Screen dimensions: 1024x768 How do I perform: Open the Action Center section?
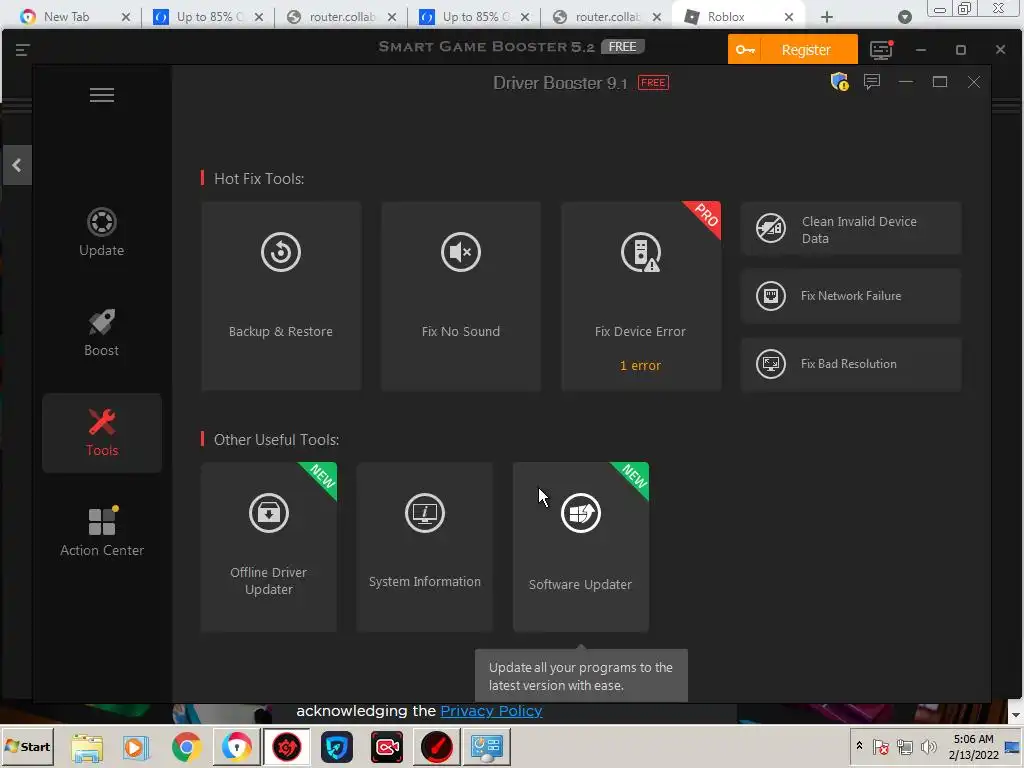tap(102, 532)
